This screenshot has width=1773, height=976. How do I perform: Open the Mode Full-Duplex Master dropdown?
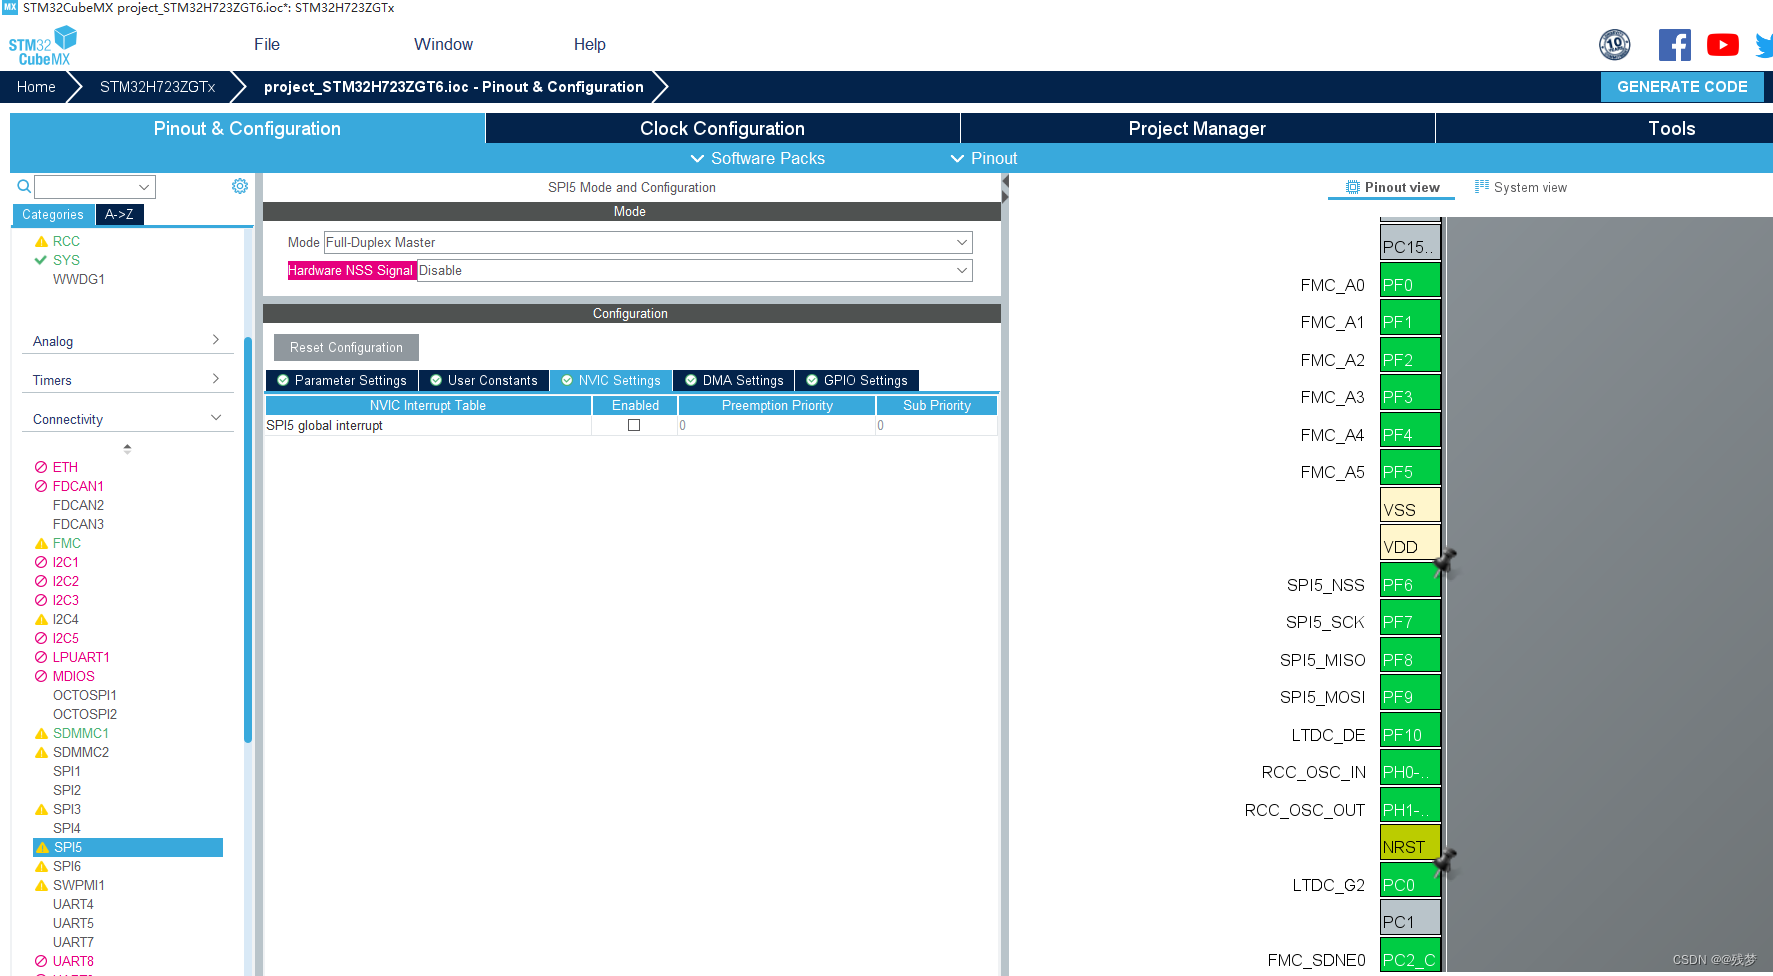tap(648, 242)
